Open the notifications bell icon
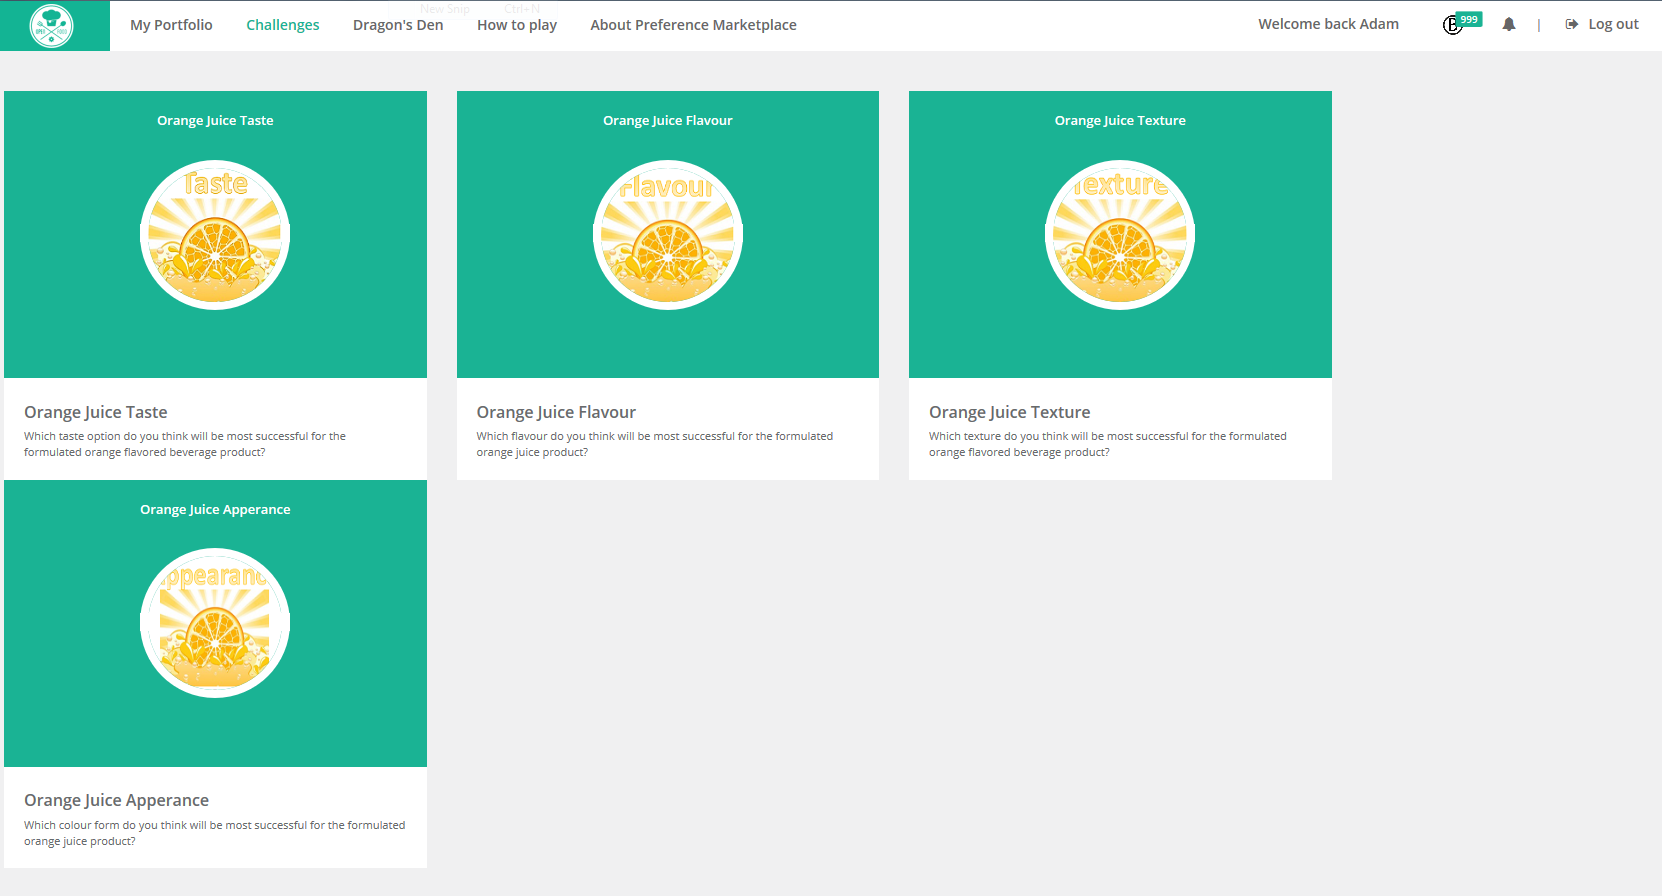This screenshot has height=896, width=1662. coord(1509,25)
